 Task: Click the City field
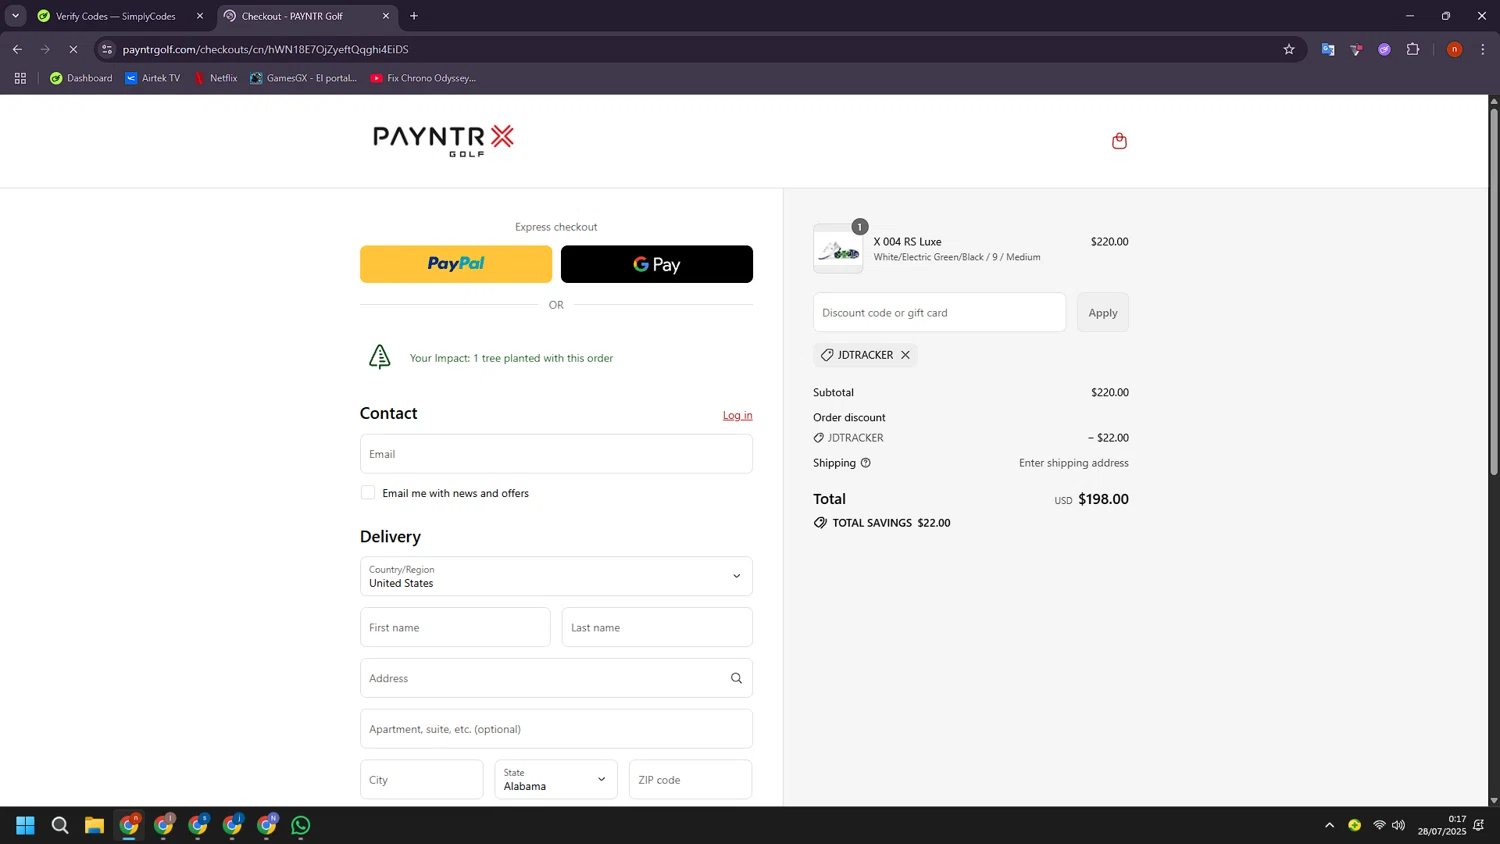coord(422,779)
